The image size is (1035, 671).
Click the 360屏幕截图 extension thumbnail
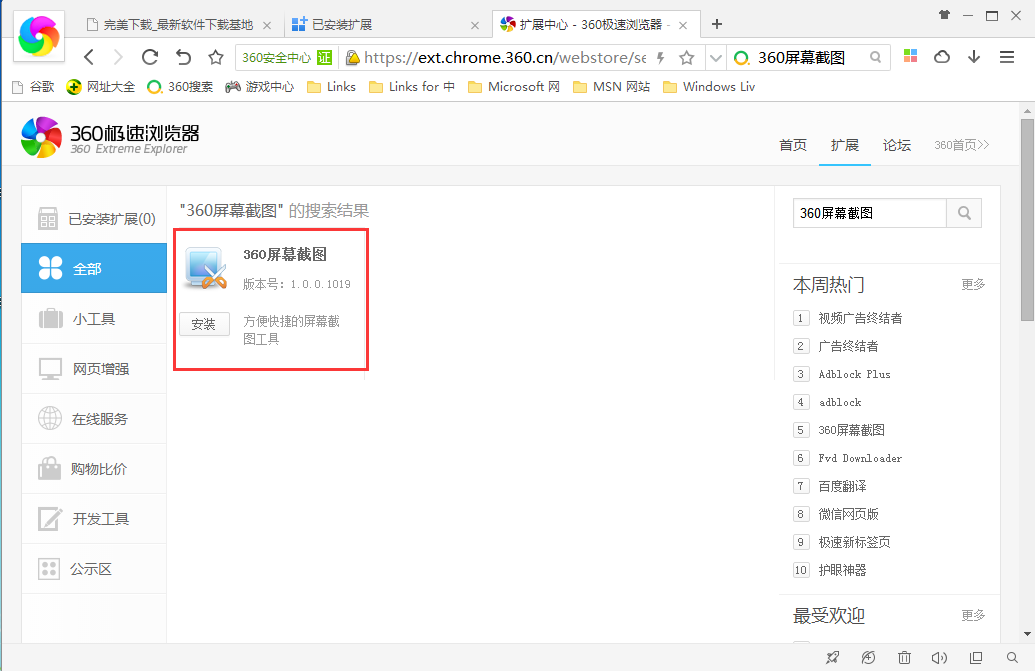coord(206,269)
